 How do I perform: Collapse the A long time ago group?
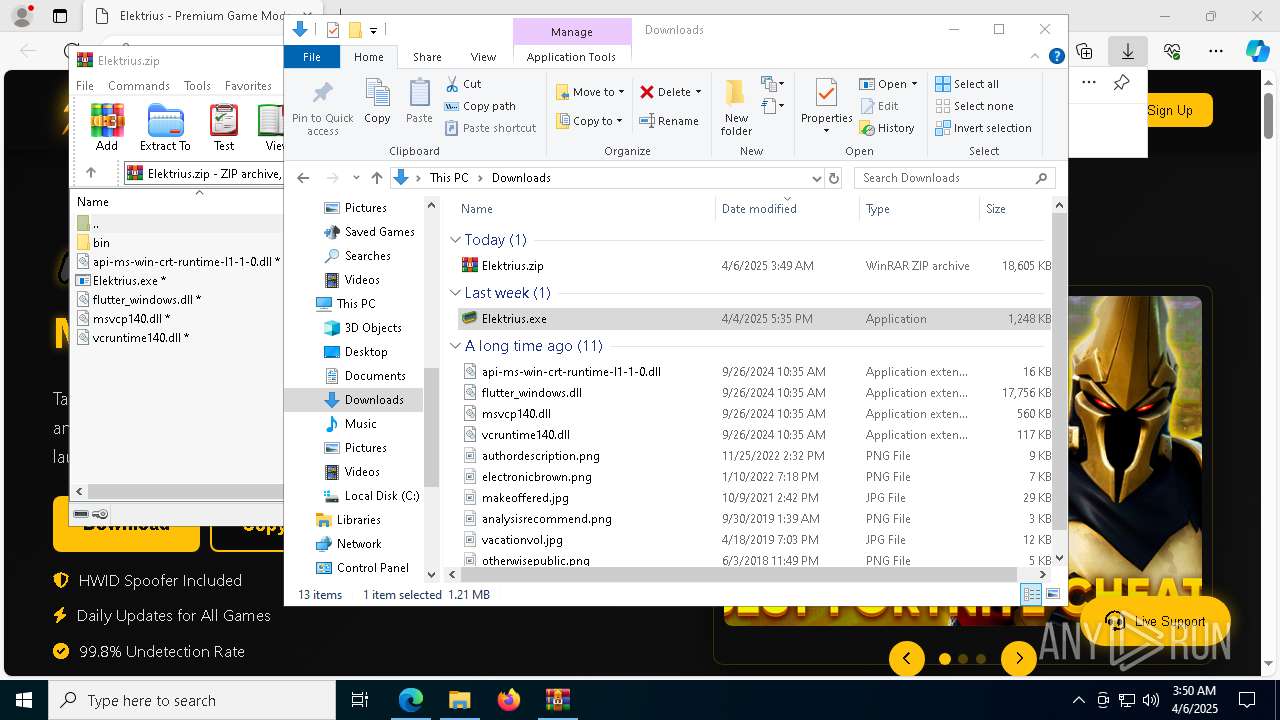coord(455,346)
